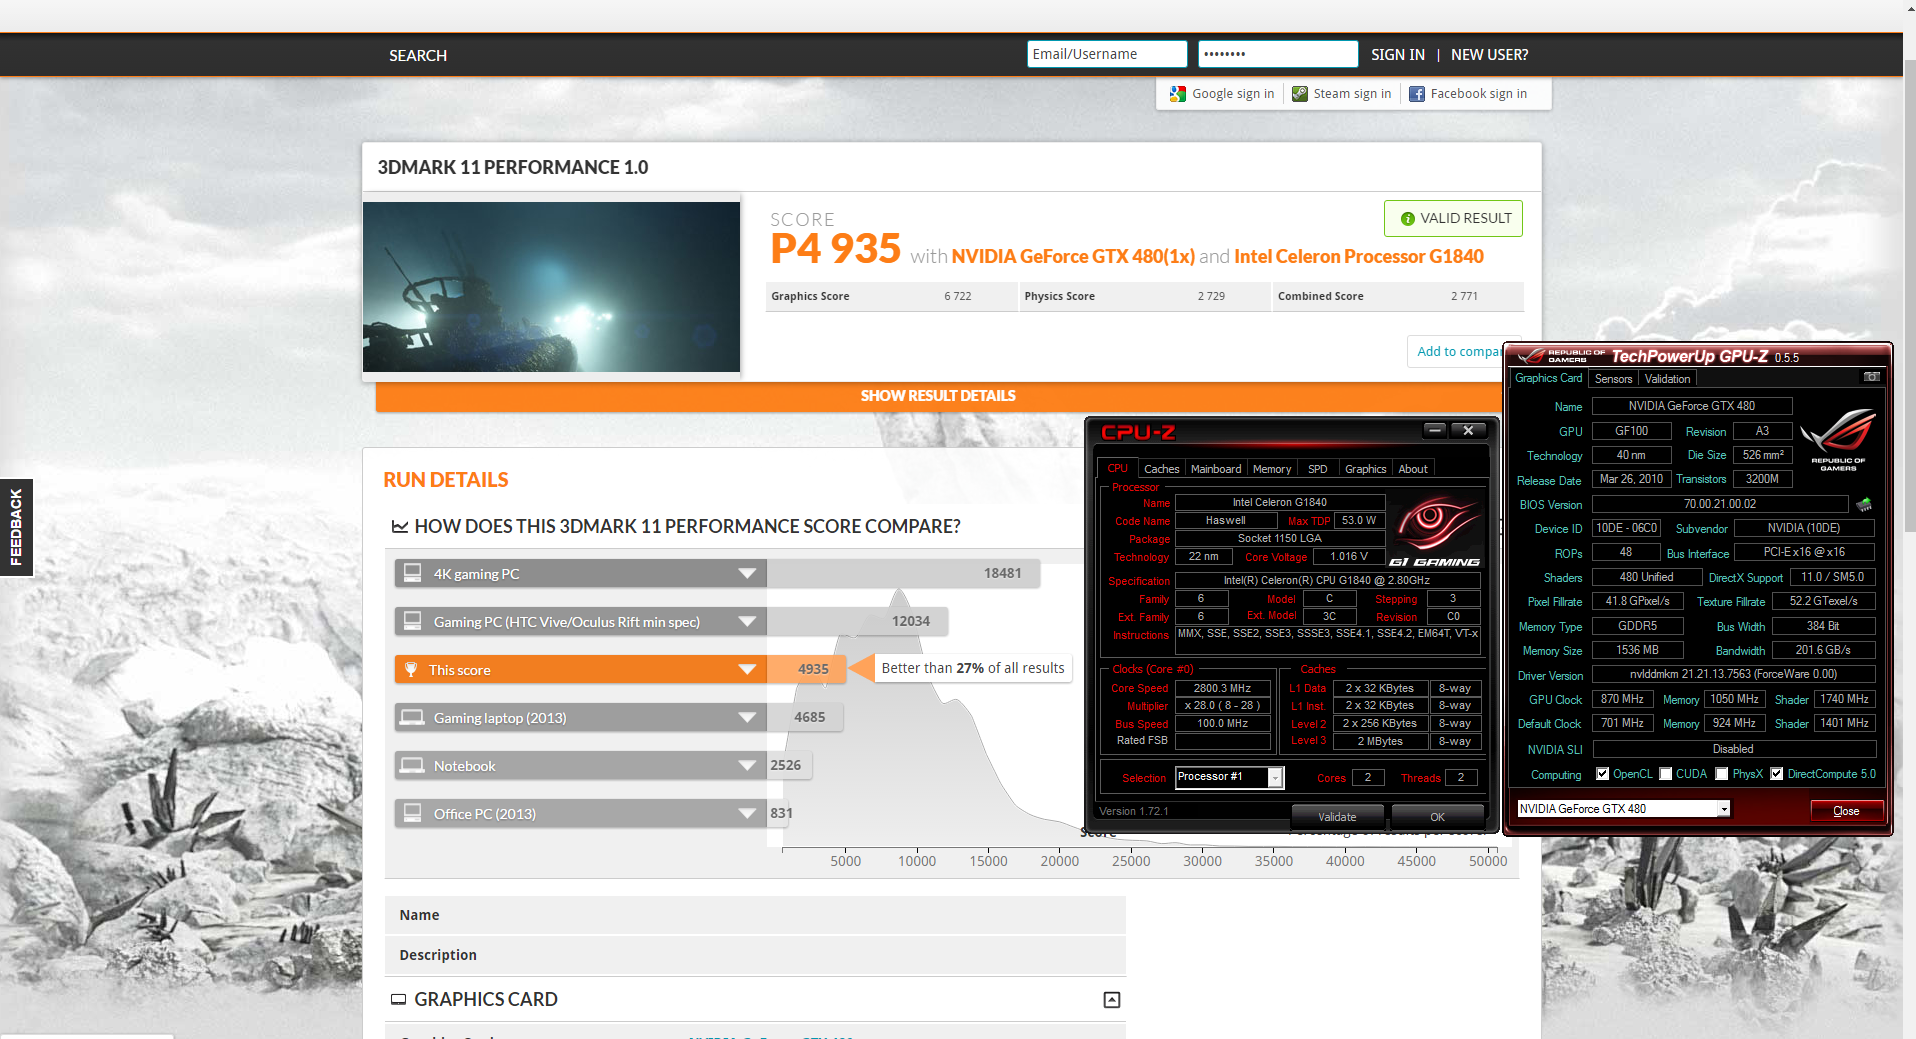Expand the Notebook comparison arrow
Viewport: 1916px width, 1039px height.
tap(747, 765)
